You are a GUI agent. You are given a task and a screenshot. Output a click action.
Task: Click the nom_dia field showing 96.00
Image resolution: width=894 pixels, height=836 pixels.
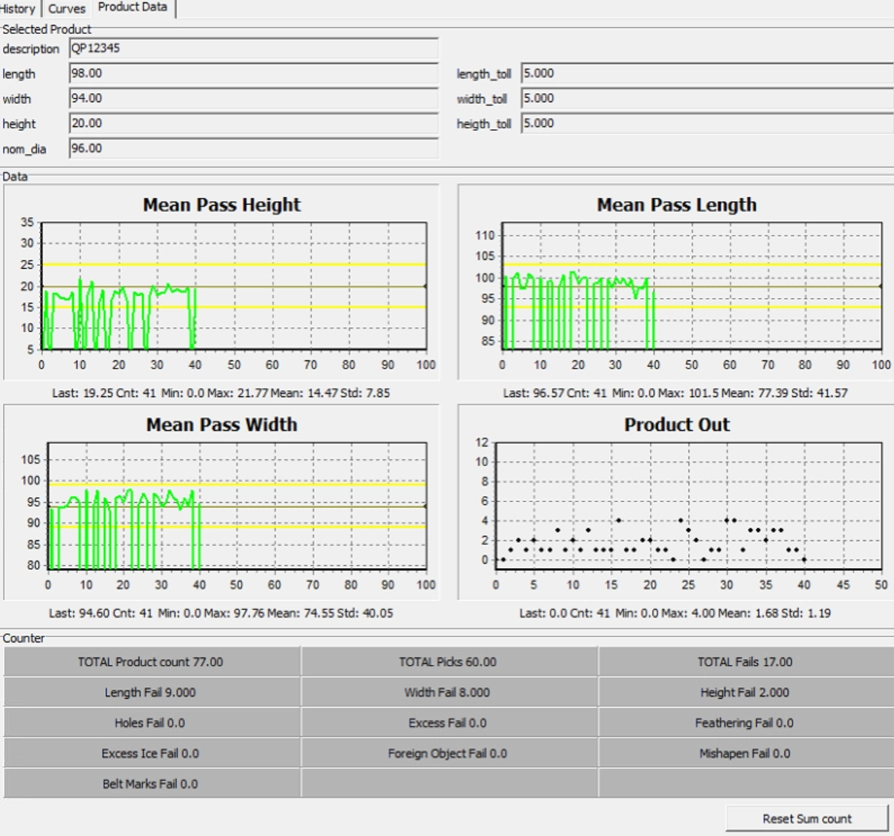coord(252,149)
